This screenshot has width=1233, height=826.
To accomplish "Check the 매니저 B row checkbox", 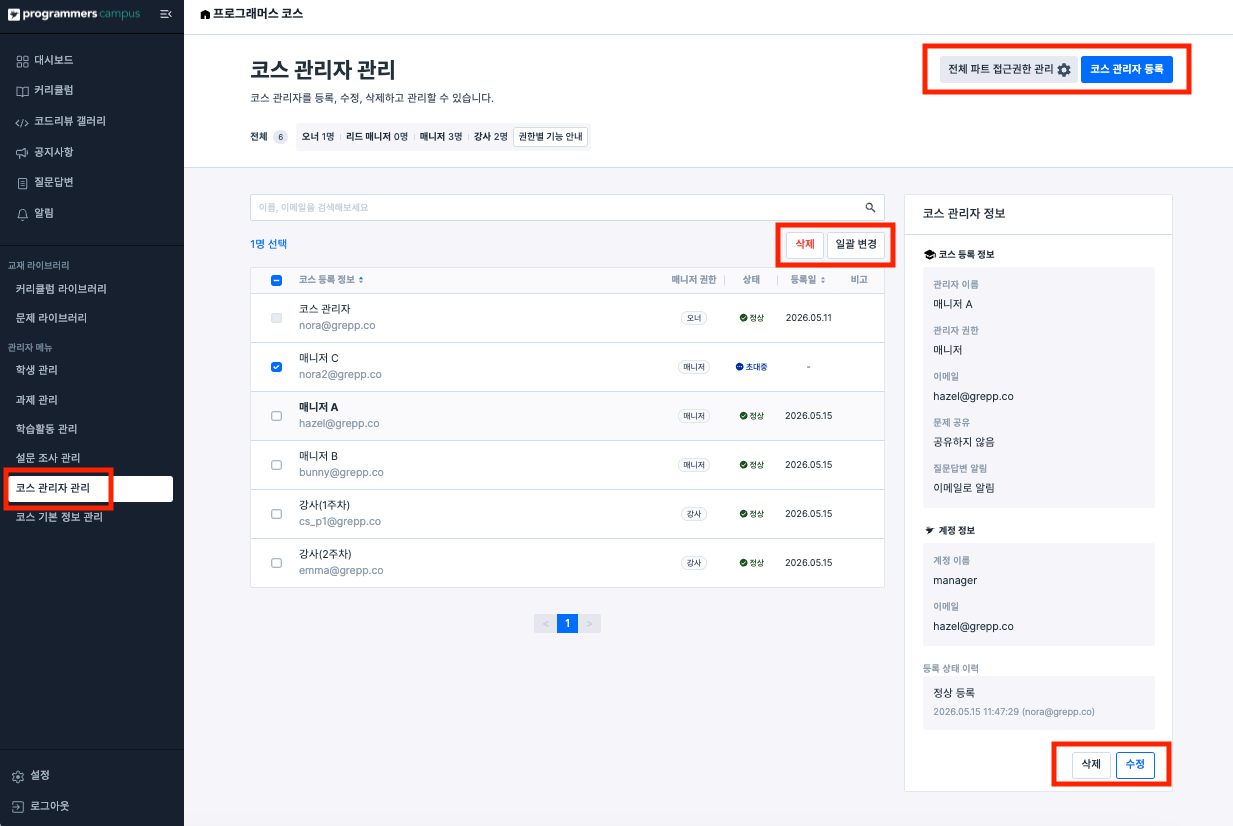I will pos(276,465).
